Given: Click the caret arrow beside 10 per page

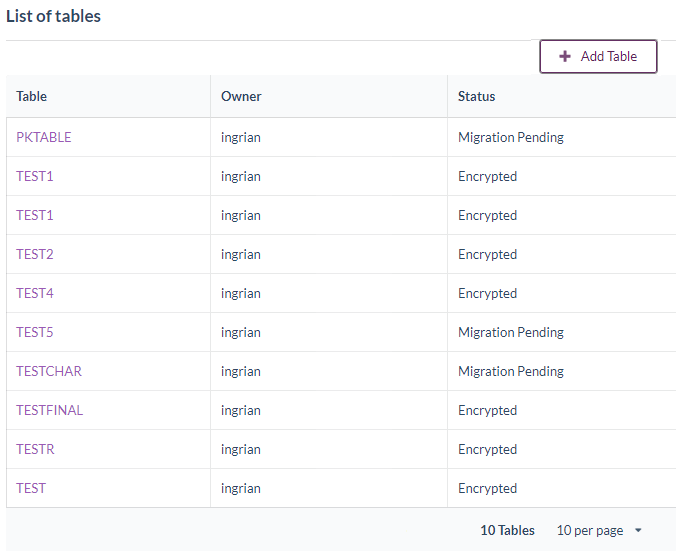Looking at the screenshot, I should pos(638,531).
